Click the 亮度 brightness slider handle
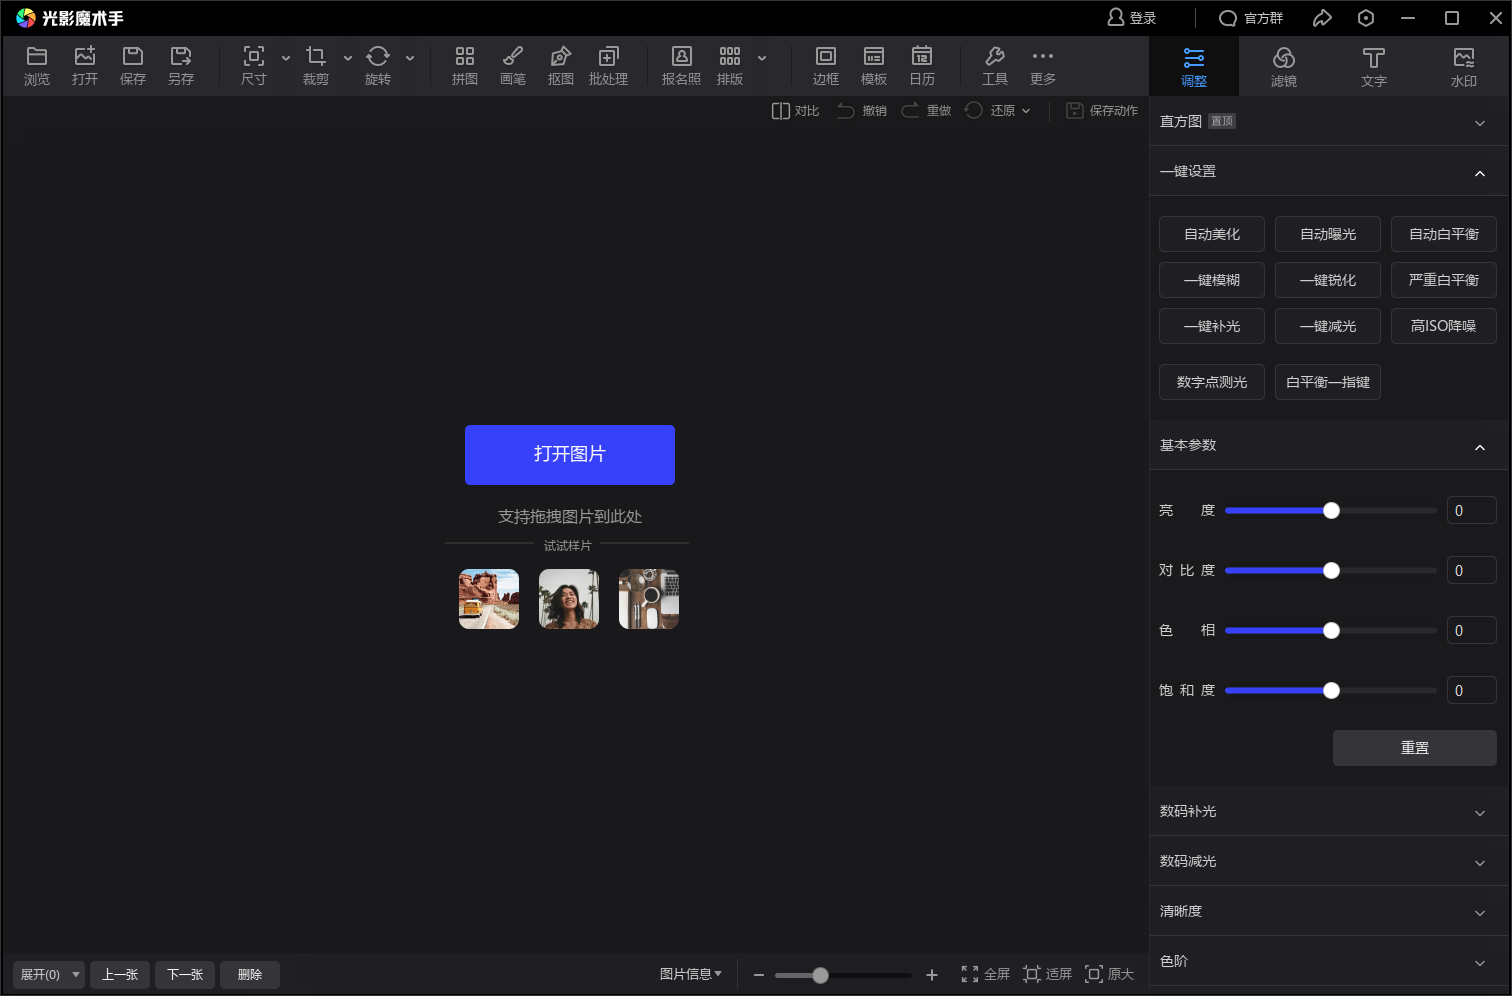This screenshot has width=1512, height=996. [1331, 511]
